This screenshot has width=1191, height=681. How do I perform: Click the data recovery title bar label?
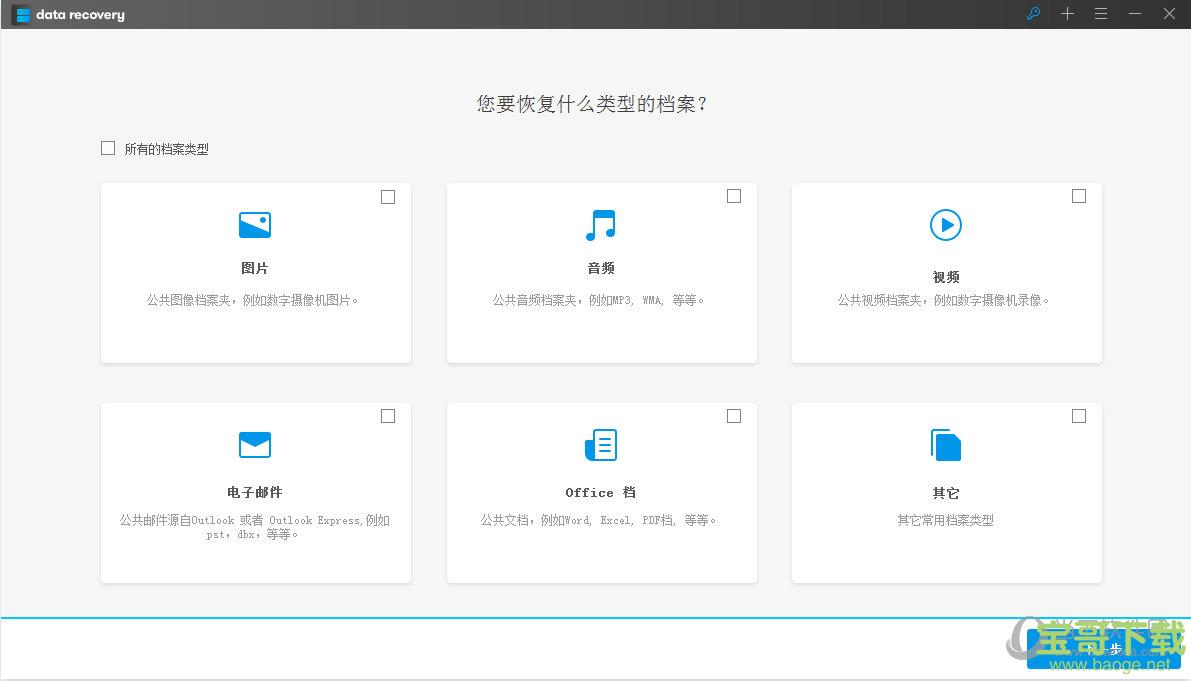(81, 14)
